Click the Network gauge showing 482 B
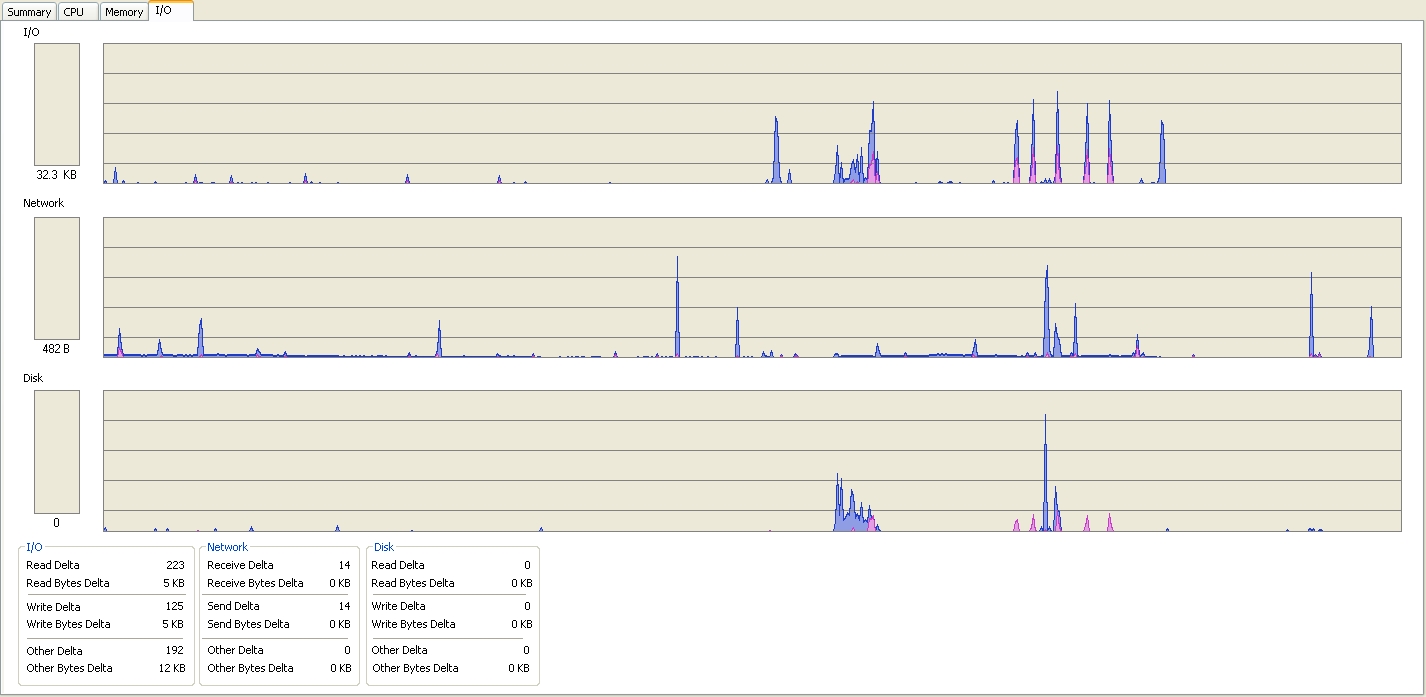Screen dimensions: 1426x697 (x=57, y=278)
